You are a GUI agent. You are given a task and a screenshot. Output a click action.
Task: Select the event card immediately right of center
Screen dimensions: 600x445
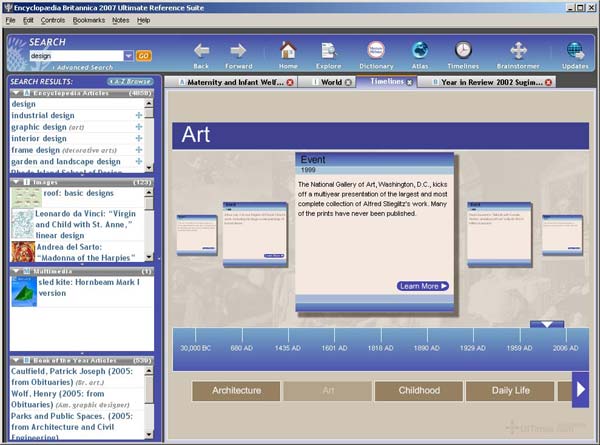point(499,234)
